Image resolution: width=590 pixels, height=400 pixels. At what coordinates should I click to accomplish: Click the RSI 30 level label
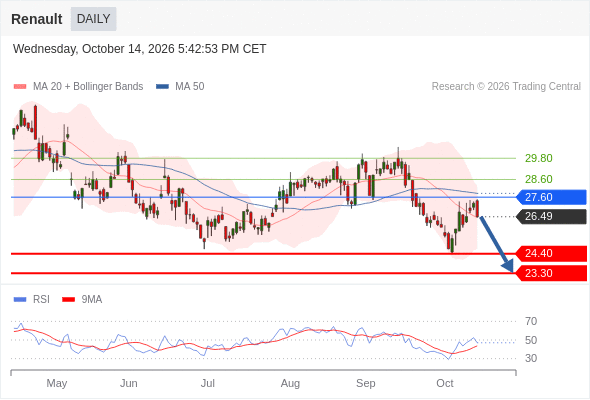531,358
